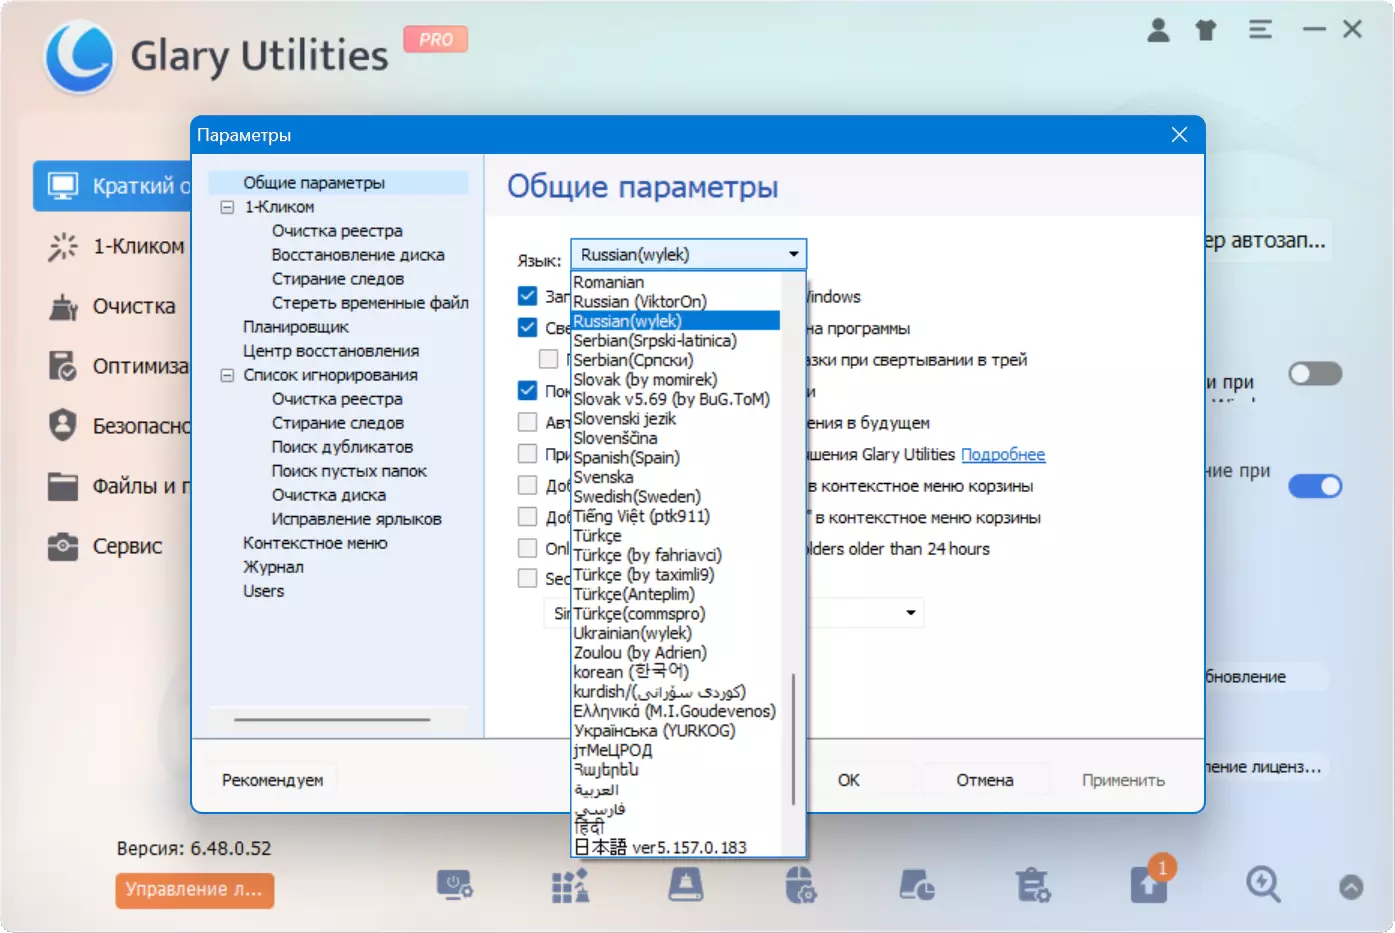
Task: Select Поиск дубликатов tree item
Action: point(342,447)
